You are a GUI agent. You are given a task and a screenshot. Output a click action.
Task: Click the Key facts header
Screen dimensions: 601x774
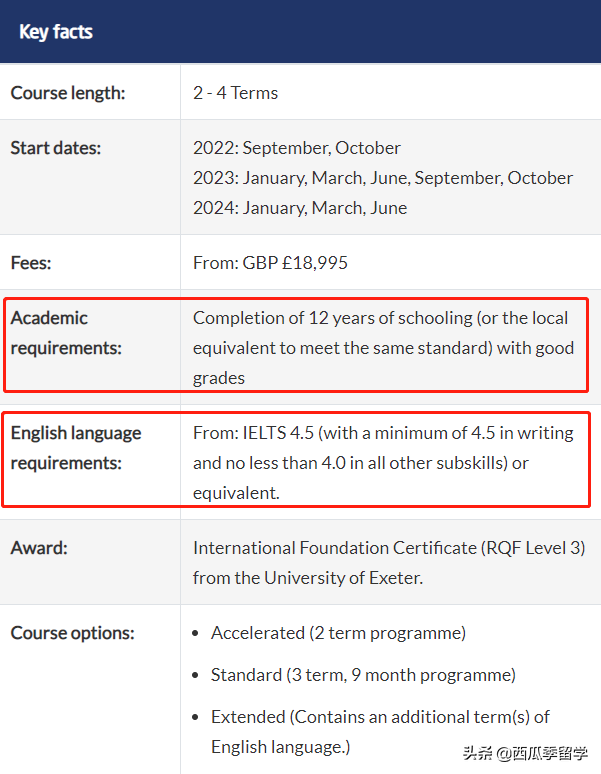[56, 32]
